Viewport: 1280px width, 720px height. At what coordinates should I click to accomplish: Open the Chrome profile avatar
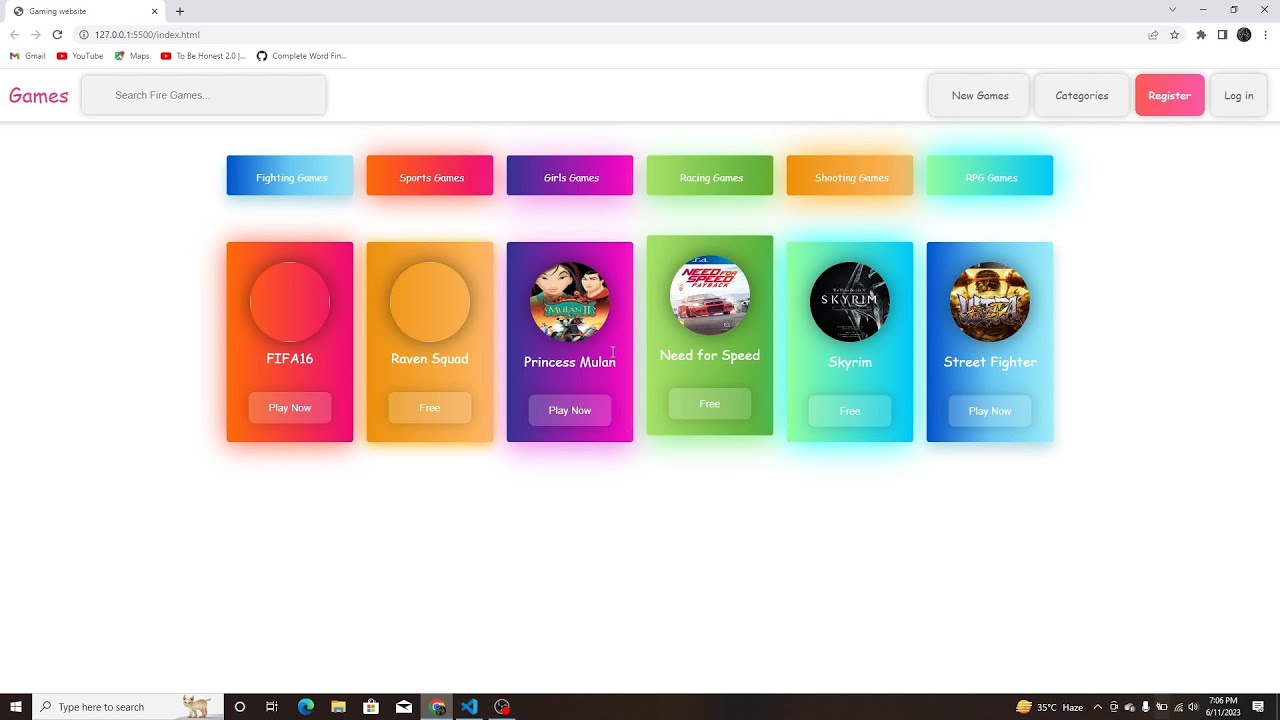[1244, 34]
